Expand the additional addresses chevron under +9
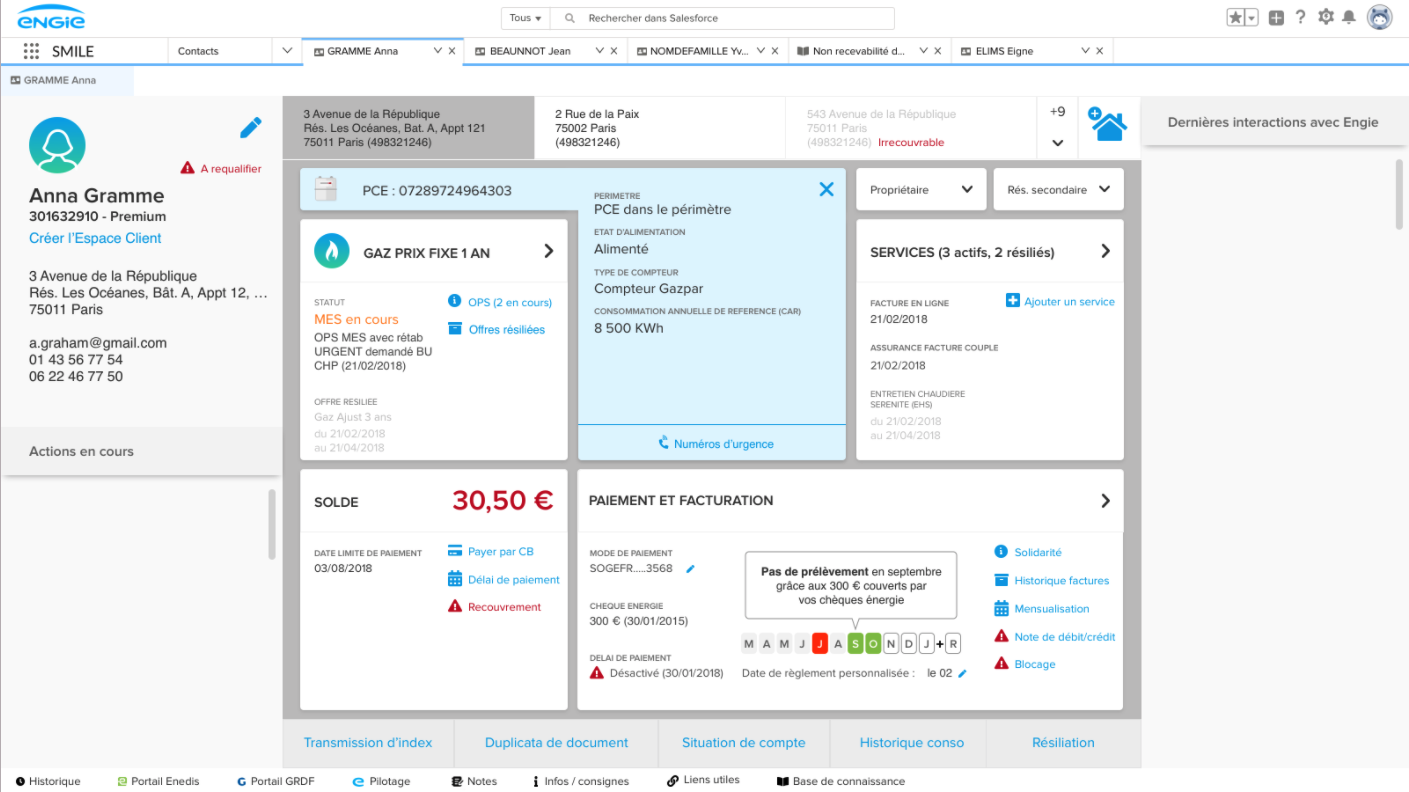Screen dimensions: 1409x792 click(x=1057, y=142)
